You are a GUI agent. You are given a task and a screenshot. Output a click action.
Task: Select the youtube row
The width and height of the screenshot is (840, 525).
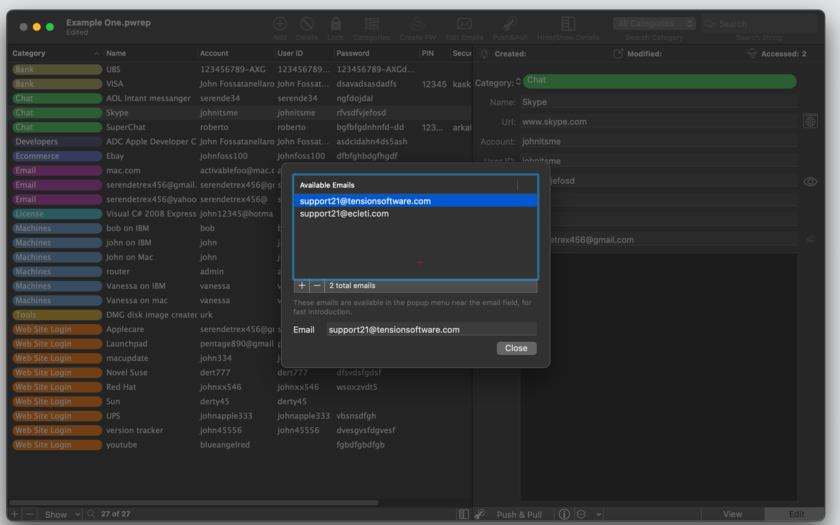click(x=241, y=445)
